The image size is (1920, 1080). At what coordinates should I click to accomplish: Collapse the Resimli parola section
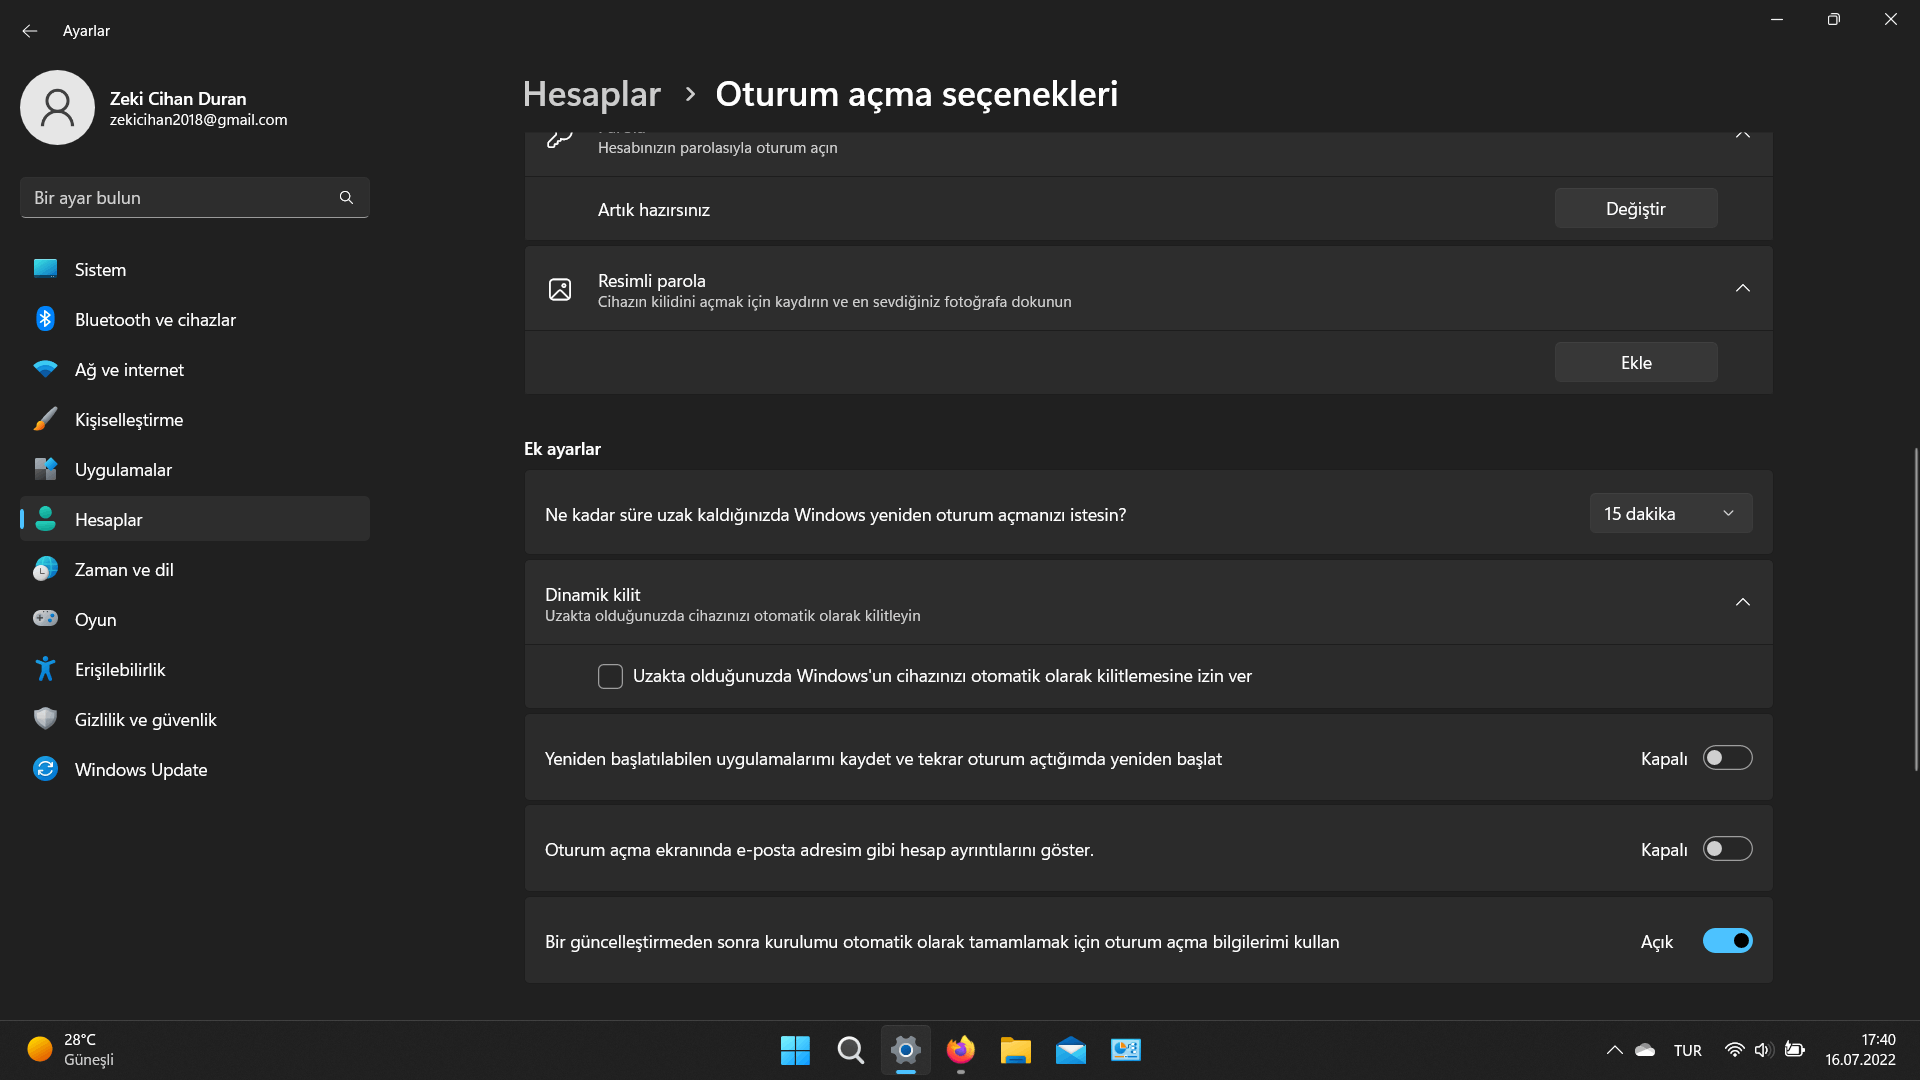pos(1743,288)
